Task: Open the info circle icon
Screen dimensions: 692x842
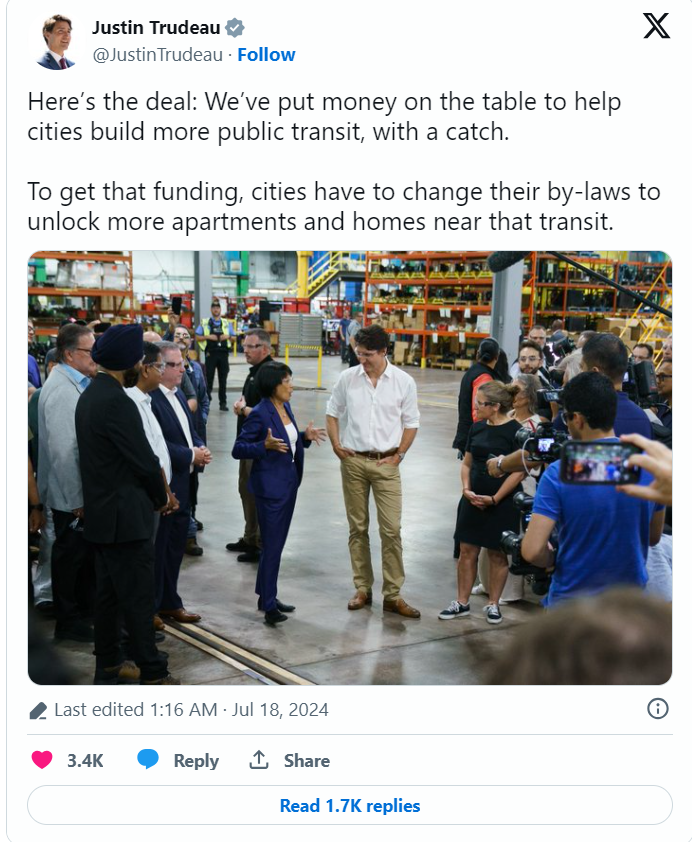Action: coord(658,709)
